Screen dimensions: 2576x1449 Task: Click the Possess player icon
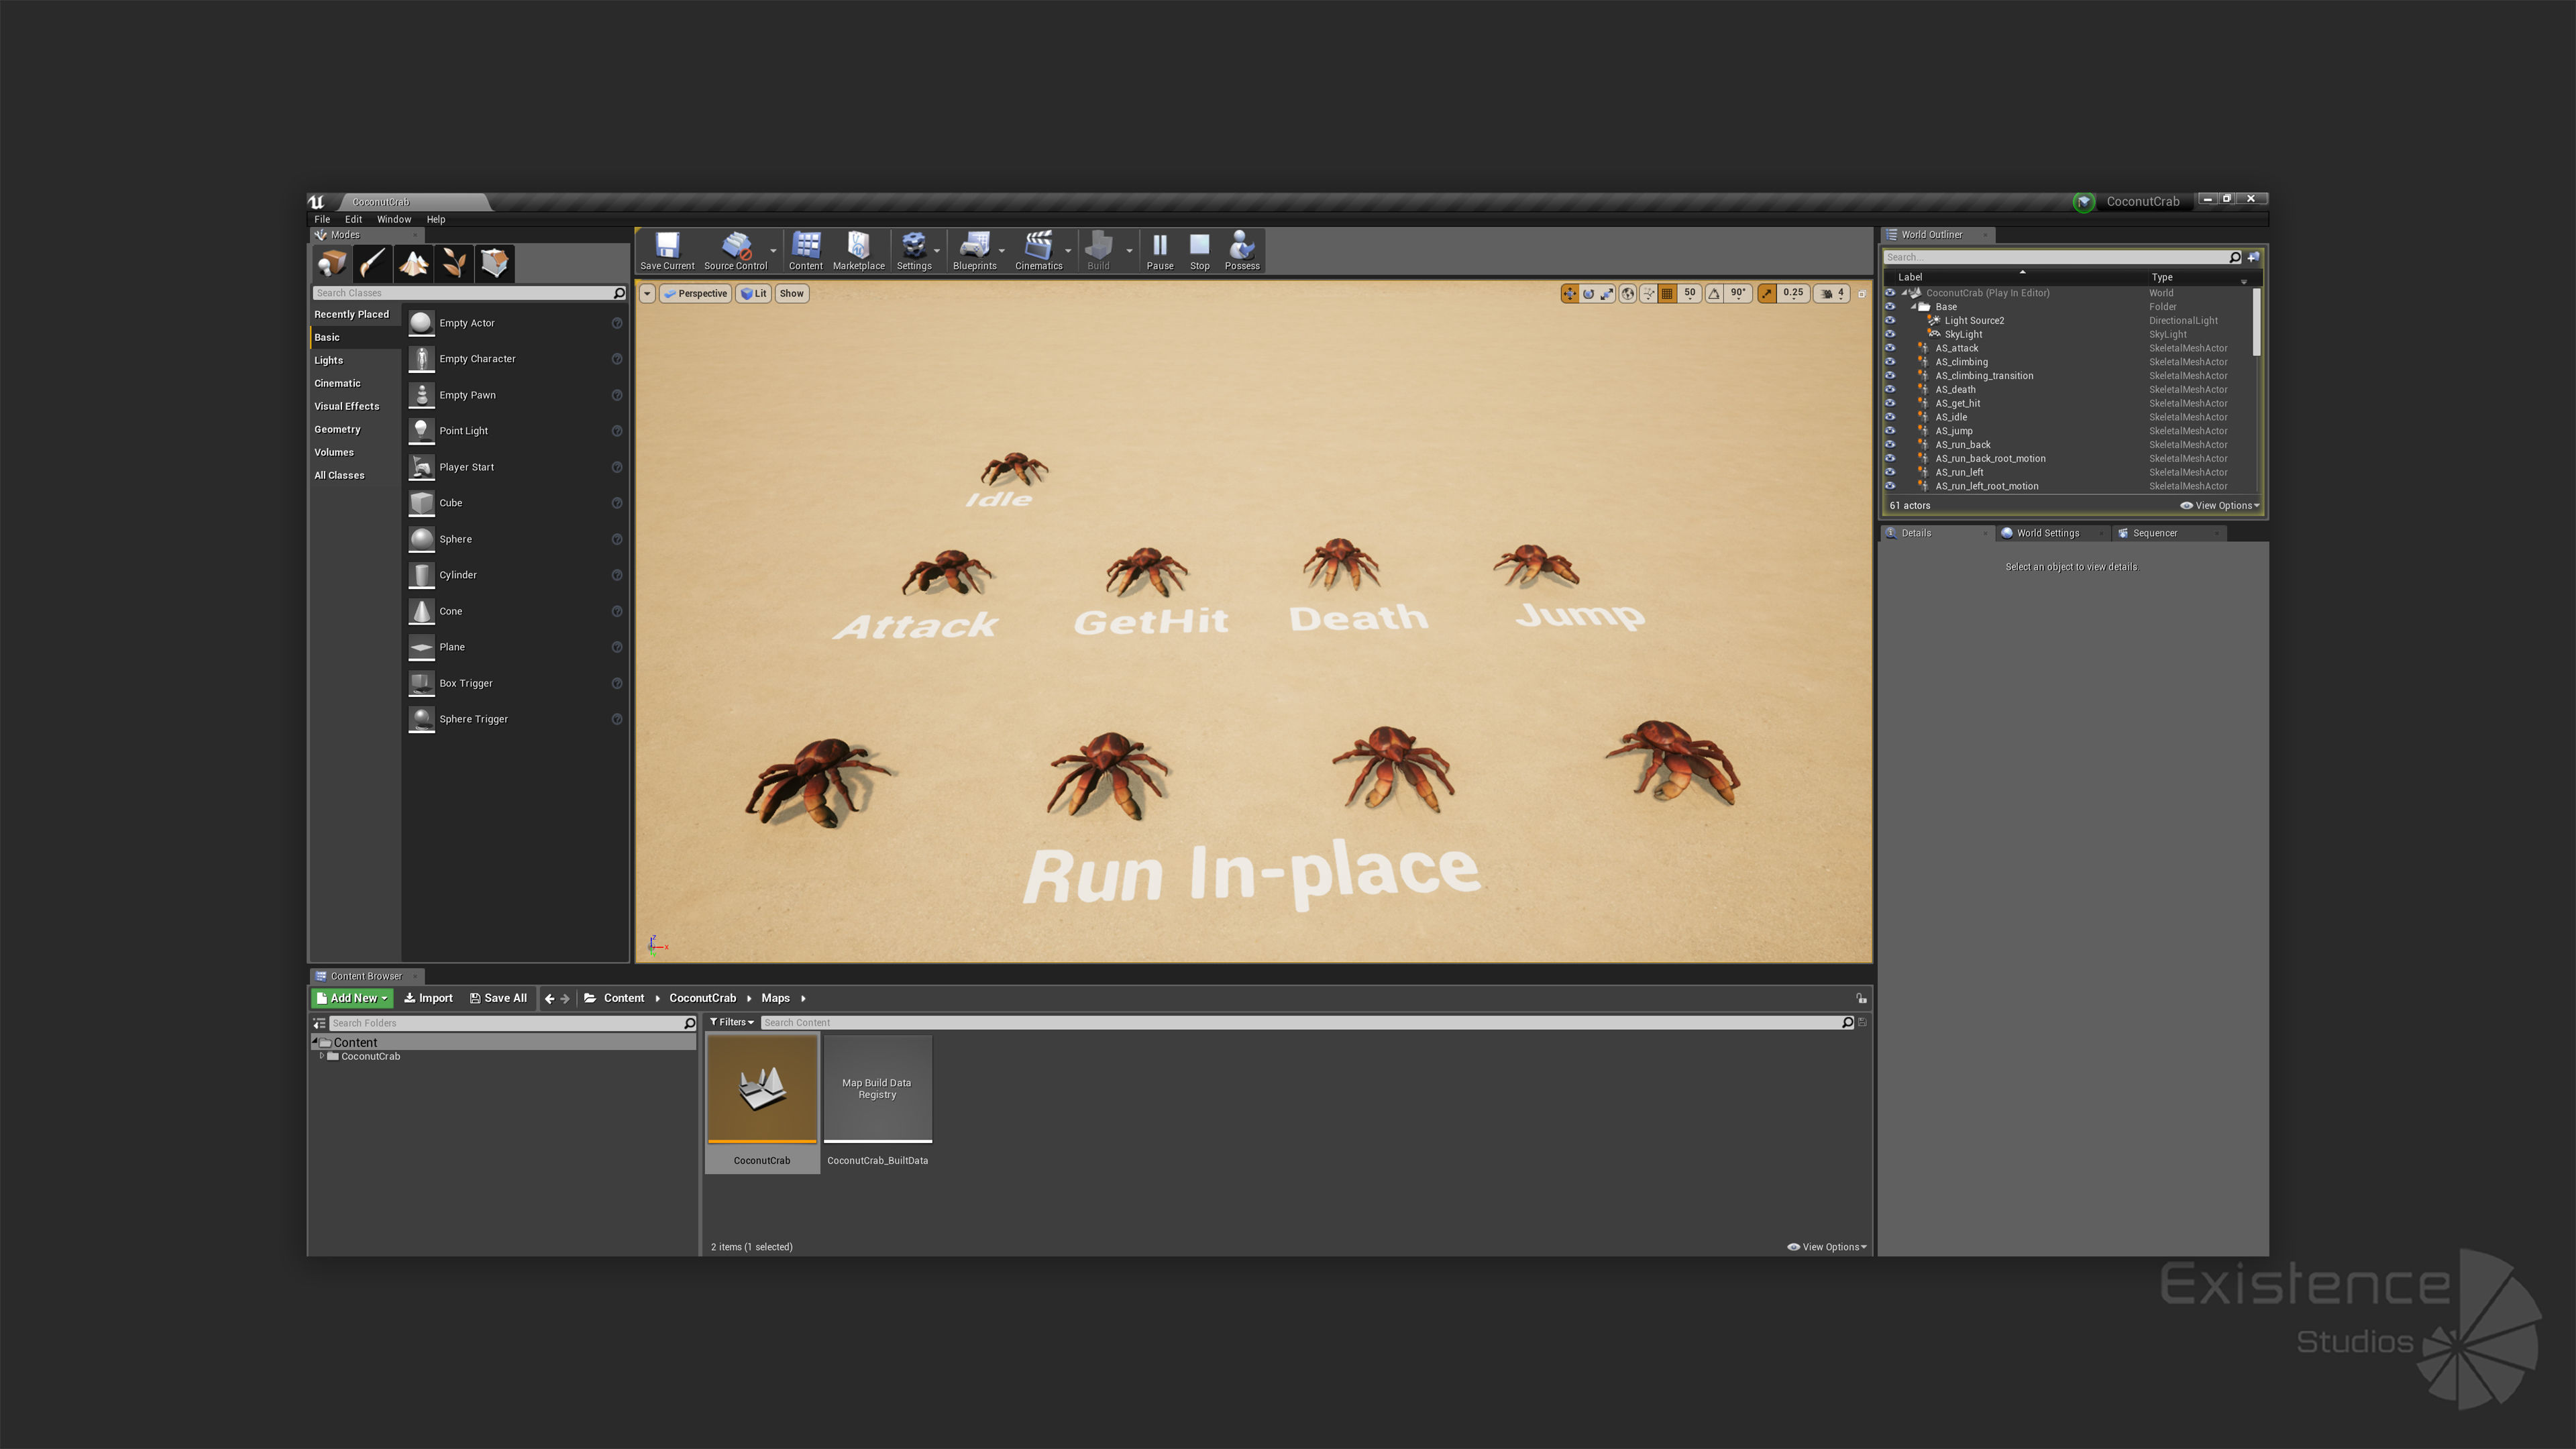(x=1241, y=246)
